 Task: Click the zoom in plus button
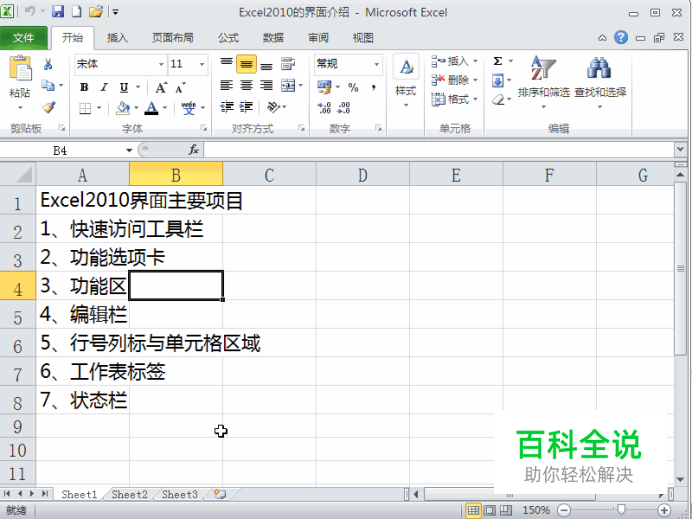[x=665, y=511]
